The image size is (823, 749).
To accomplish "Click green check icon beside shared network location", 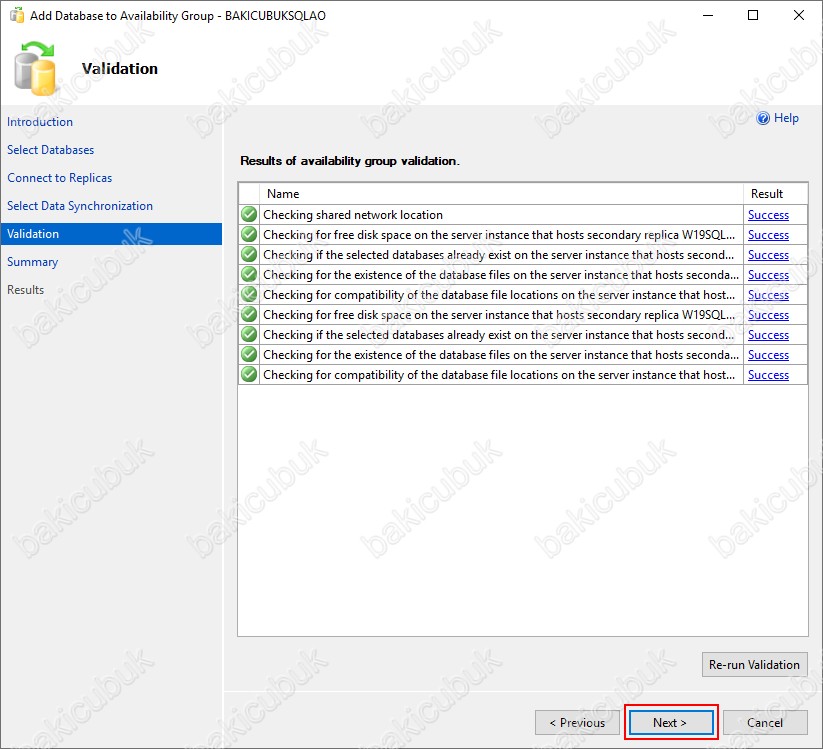I will pyautogui.click(x=249, y=215).
